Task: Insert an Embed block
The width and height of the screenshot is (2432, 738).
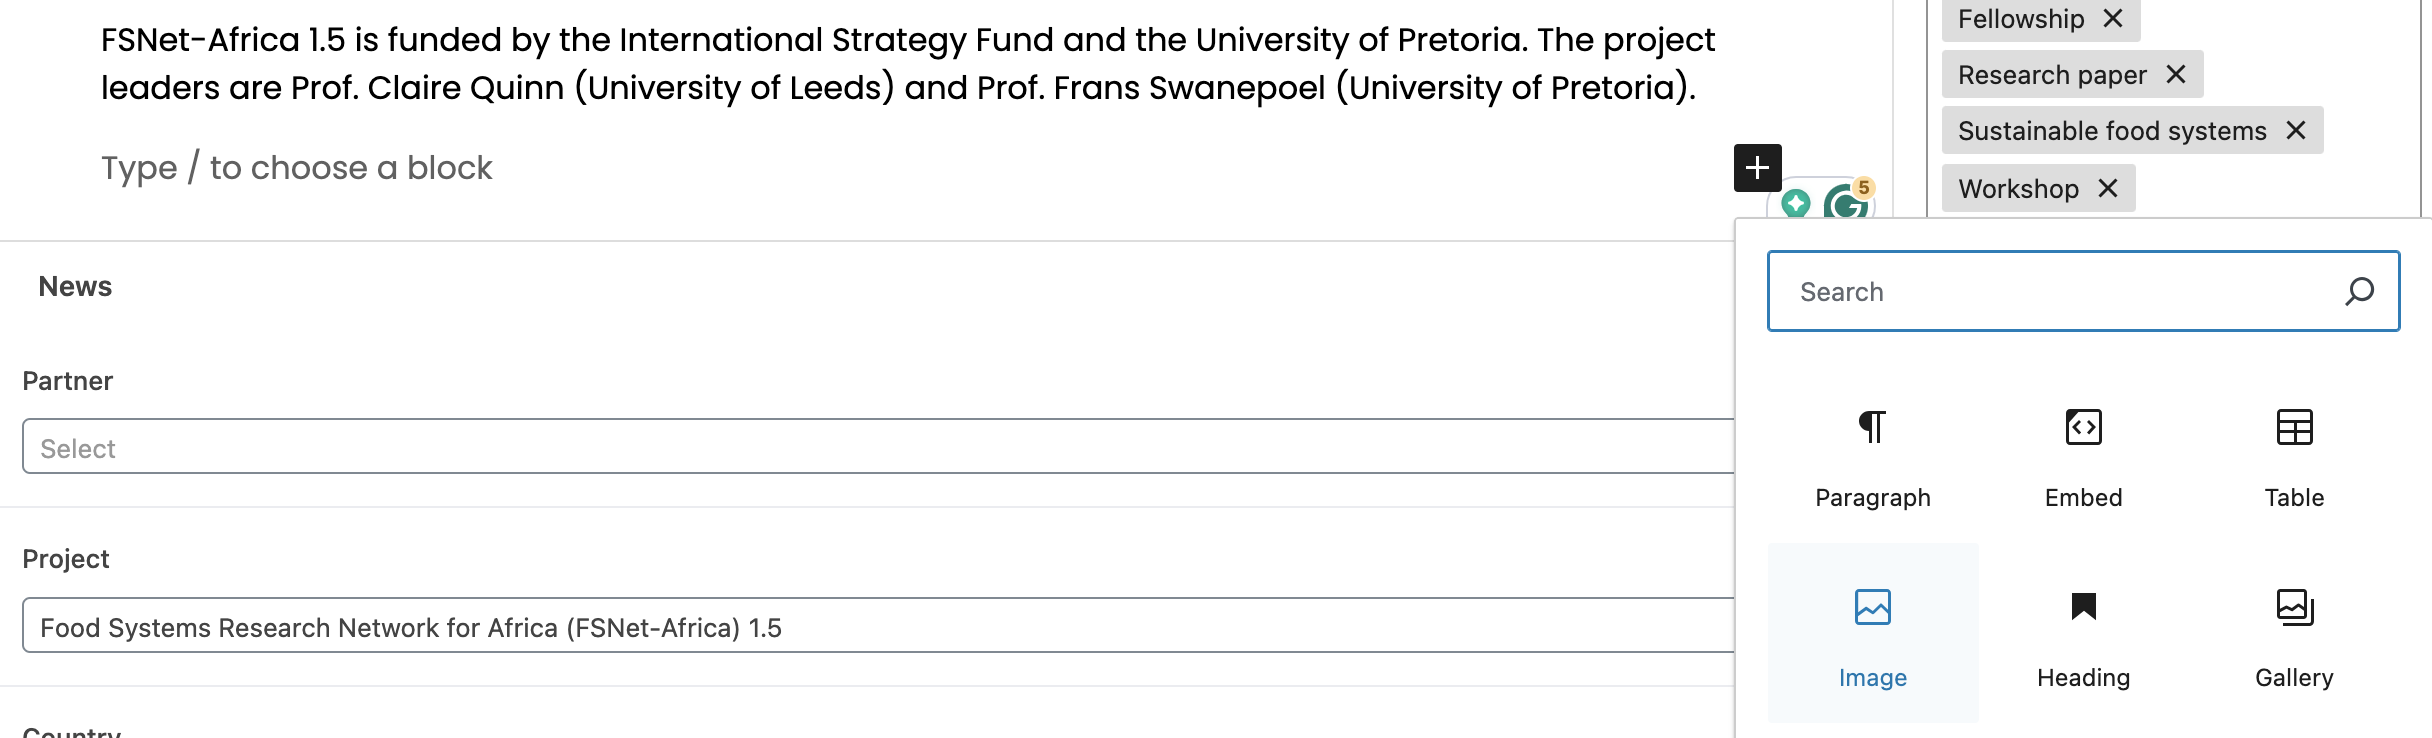Action: (x=2083, y=456)
